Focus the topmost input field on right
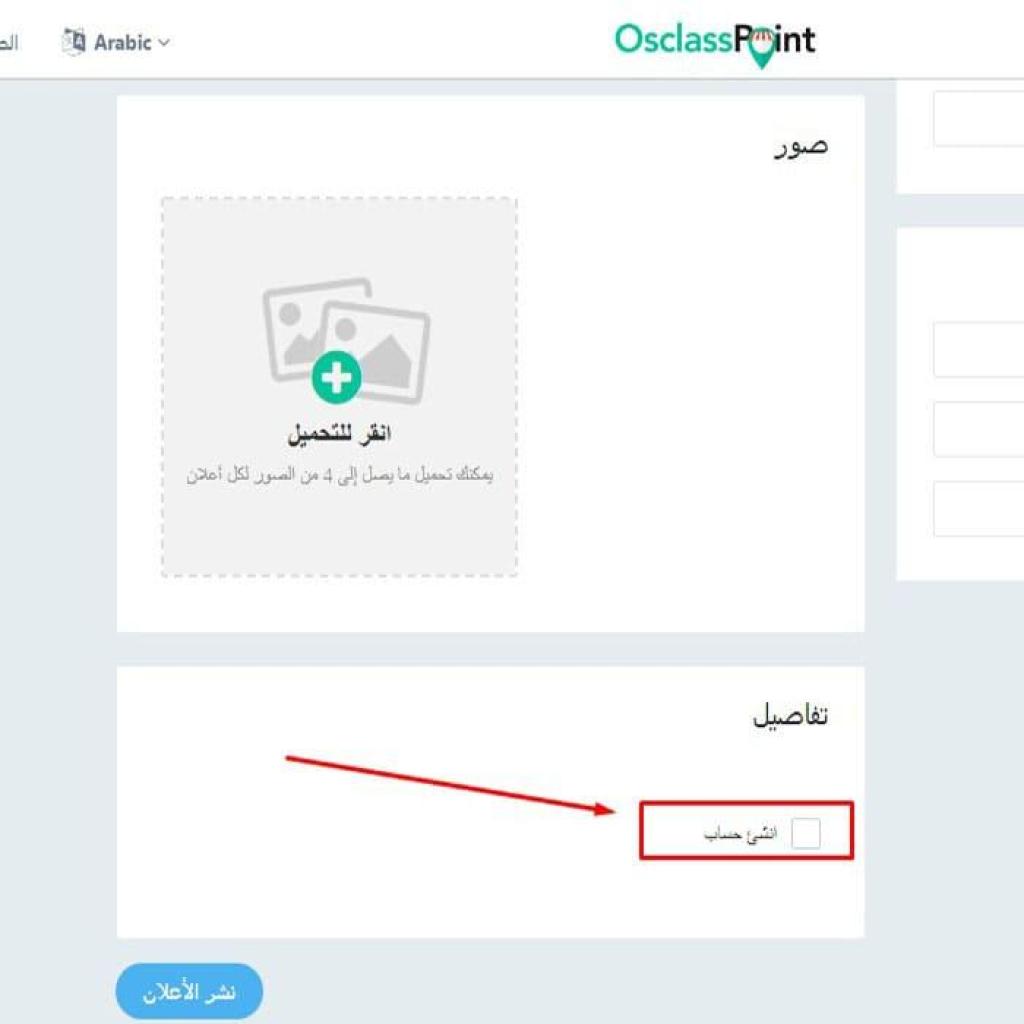Viewport: 1024px width, 1024px height. (978, 119)
